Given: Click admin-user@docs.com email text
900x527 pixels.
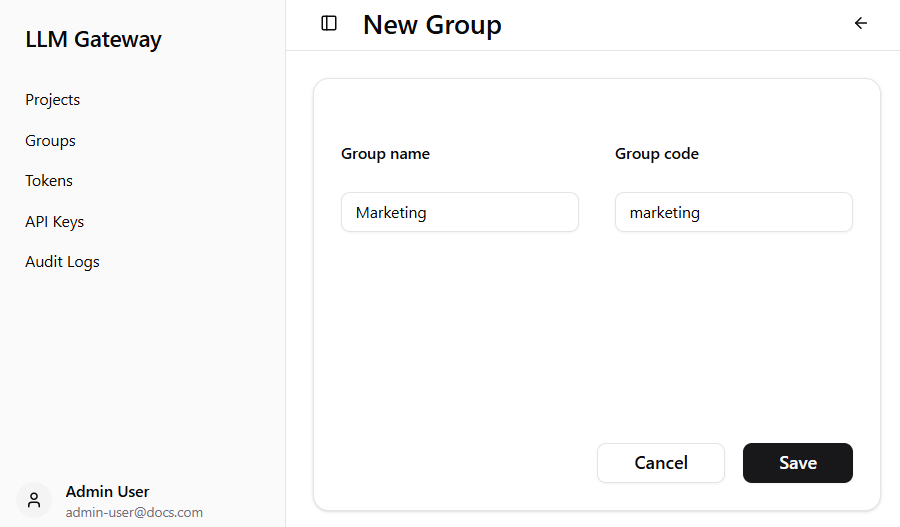Looking at the screenshot, I should coord(134,512).
